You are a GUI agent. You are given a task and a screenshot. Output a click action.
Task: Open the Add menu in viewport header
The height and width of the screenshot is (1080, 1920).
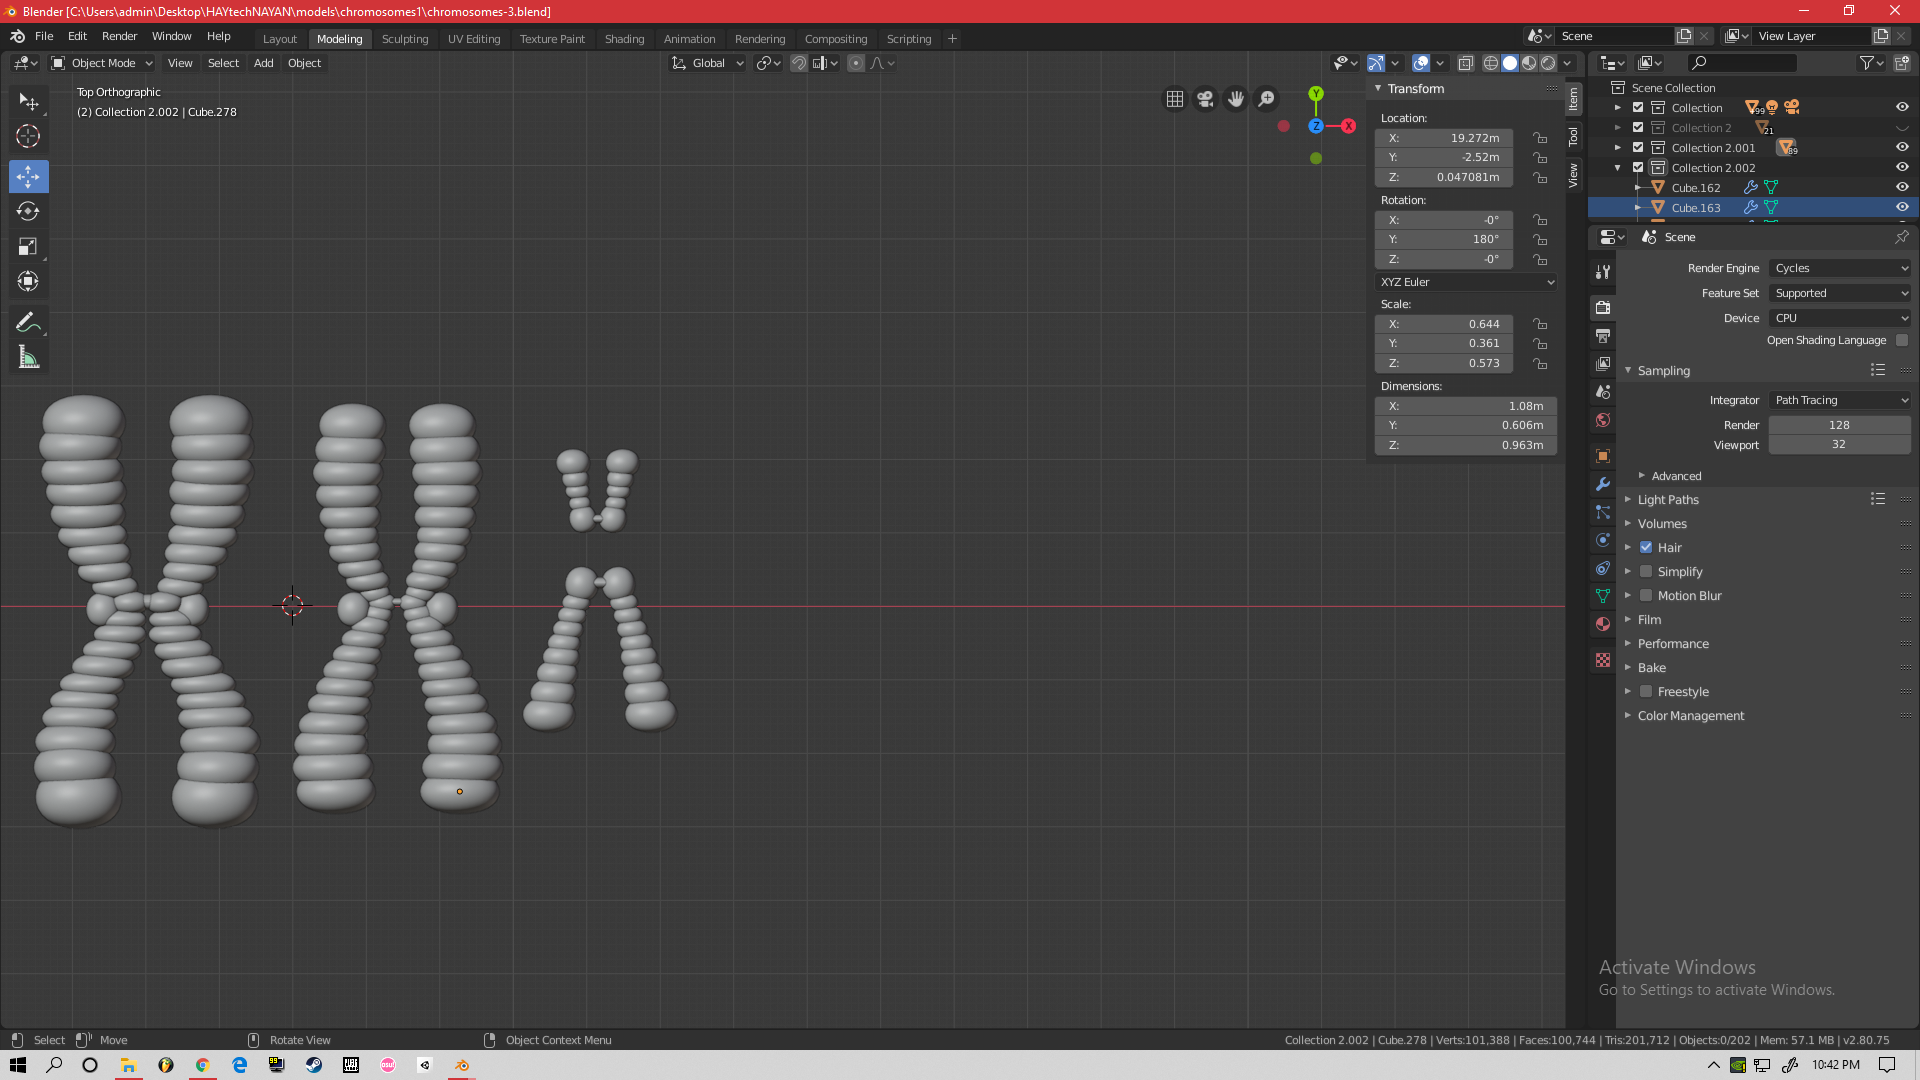pyautogui.click(x=263, y=63)
